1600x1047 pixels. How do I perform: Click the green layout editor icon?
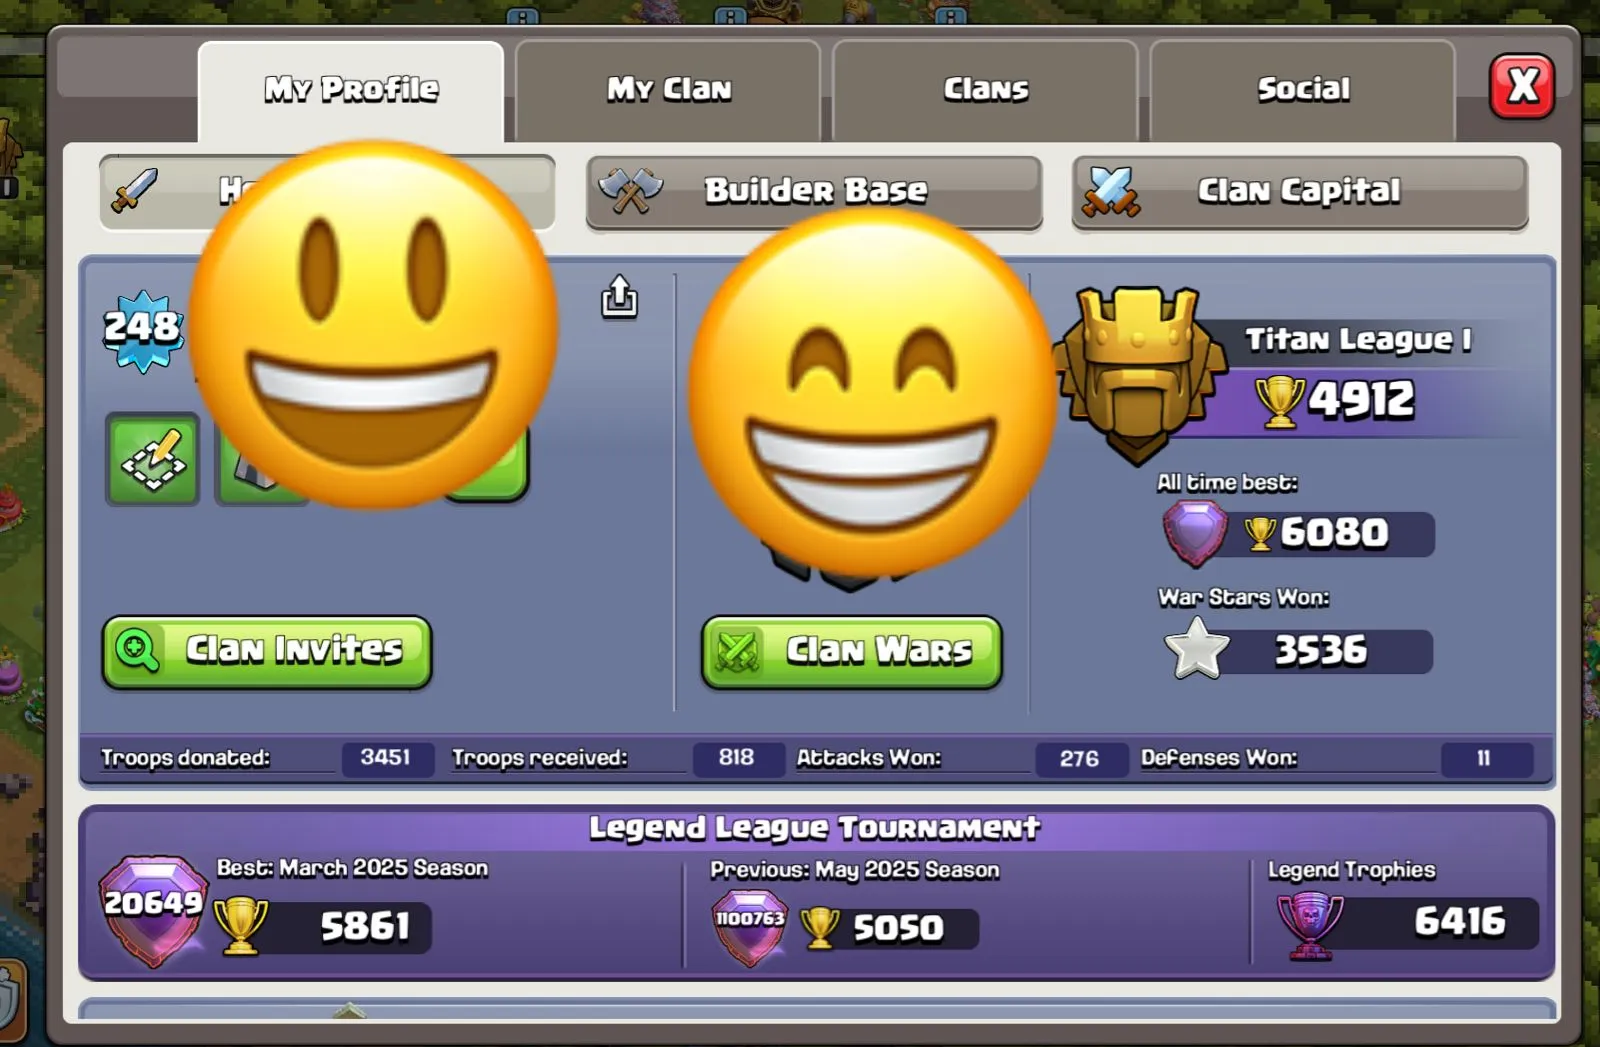tap(153, 460)
